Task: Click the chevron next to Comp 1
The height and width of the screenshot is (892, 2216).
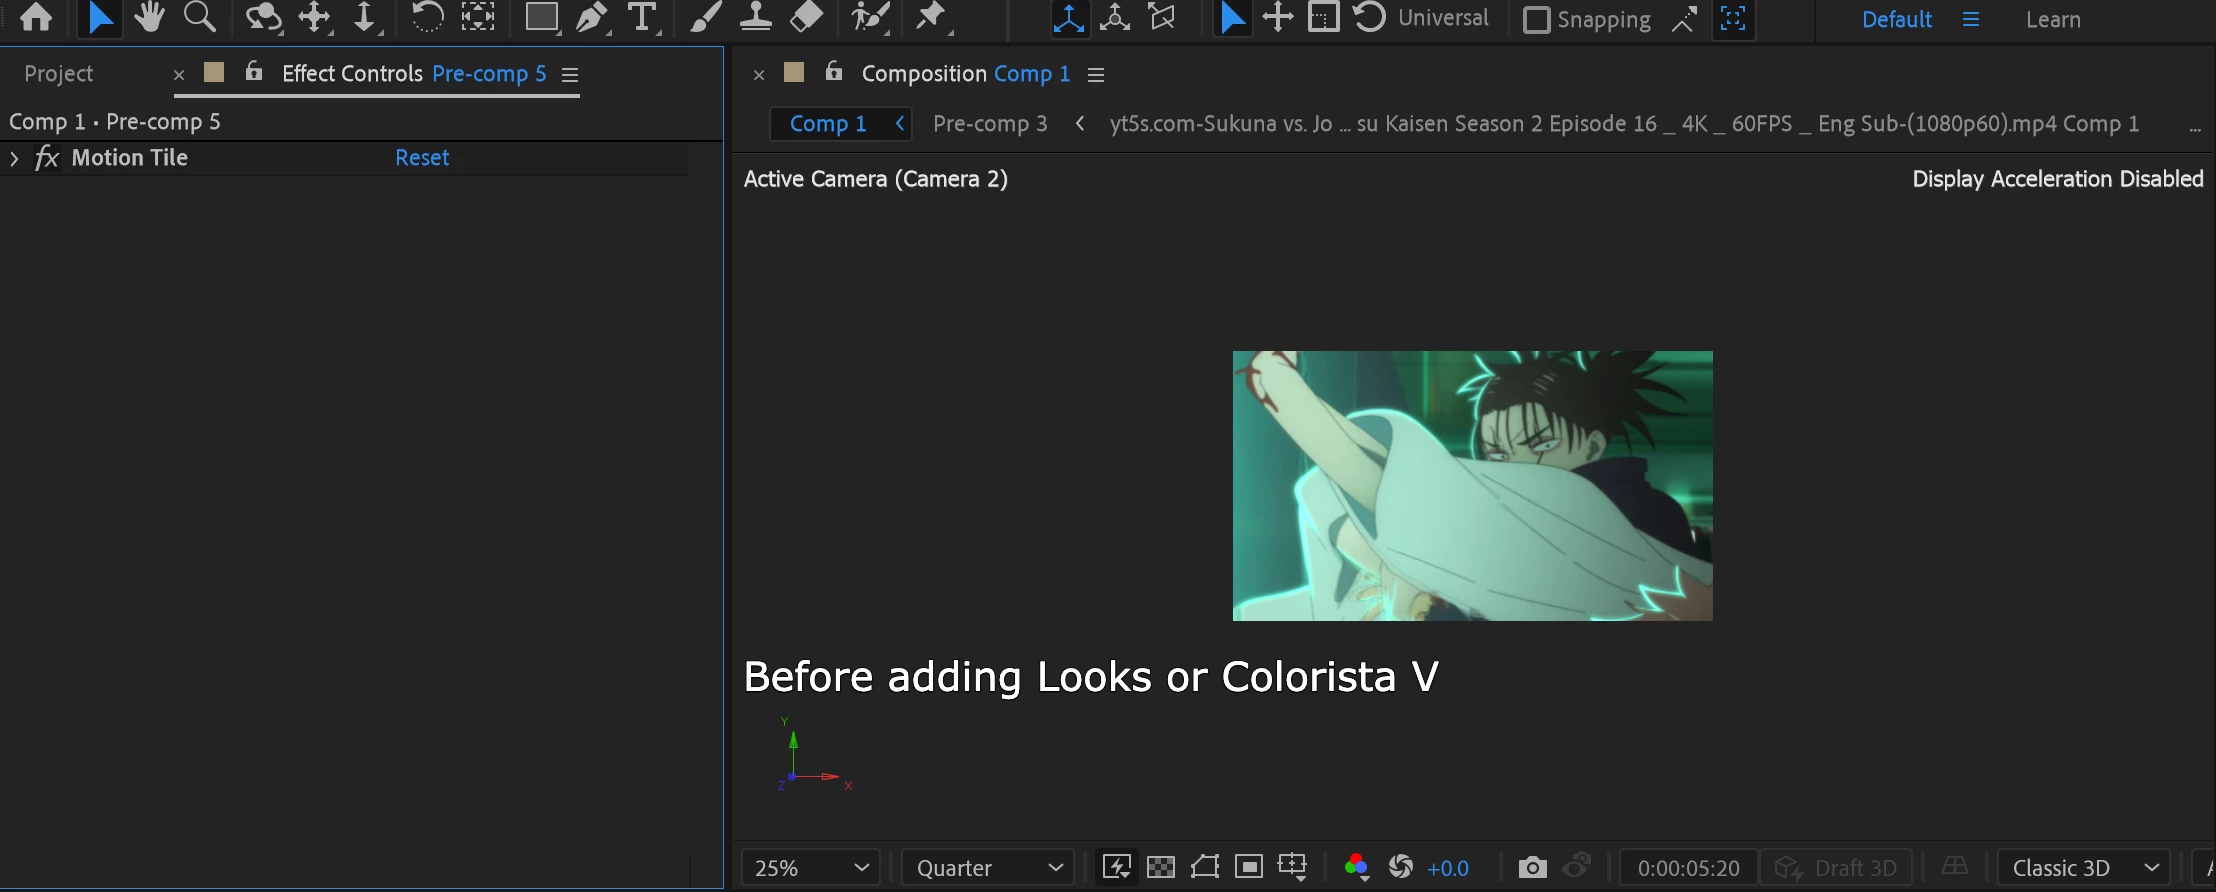Action: tap(900, 123)
